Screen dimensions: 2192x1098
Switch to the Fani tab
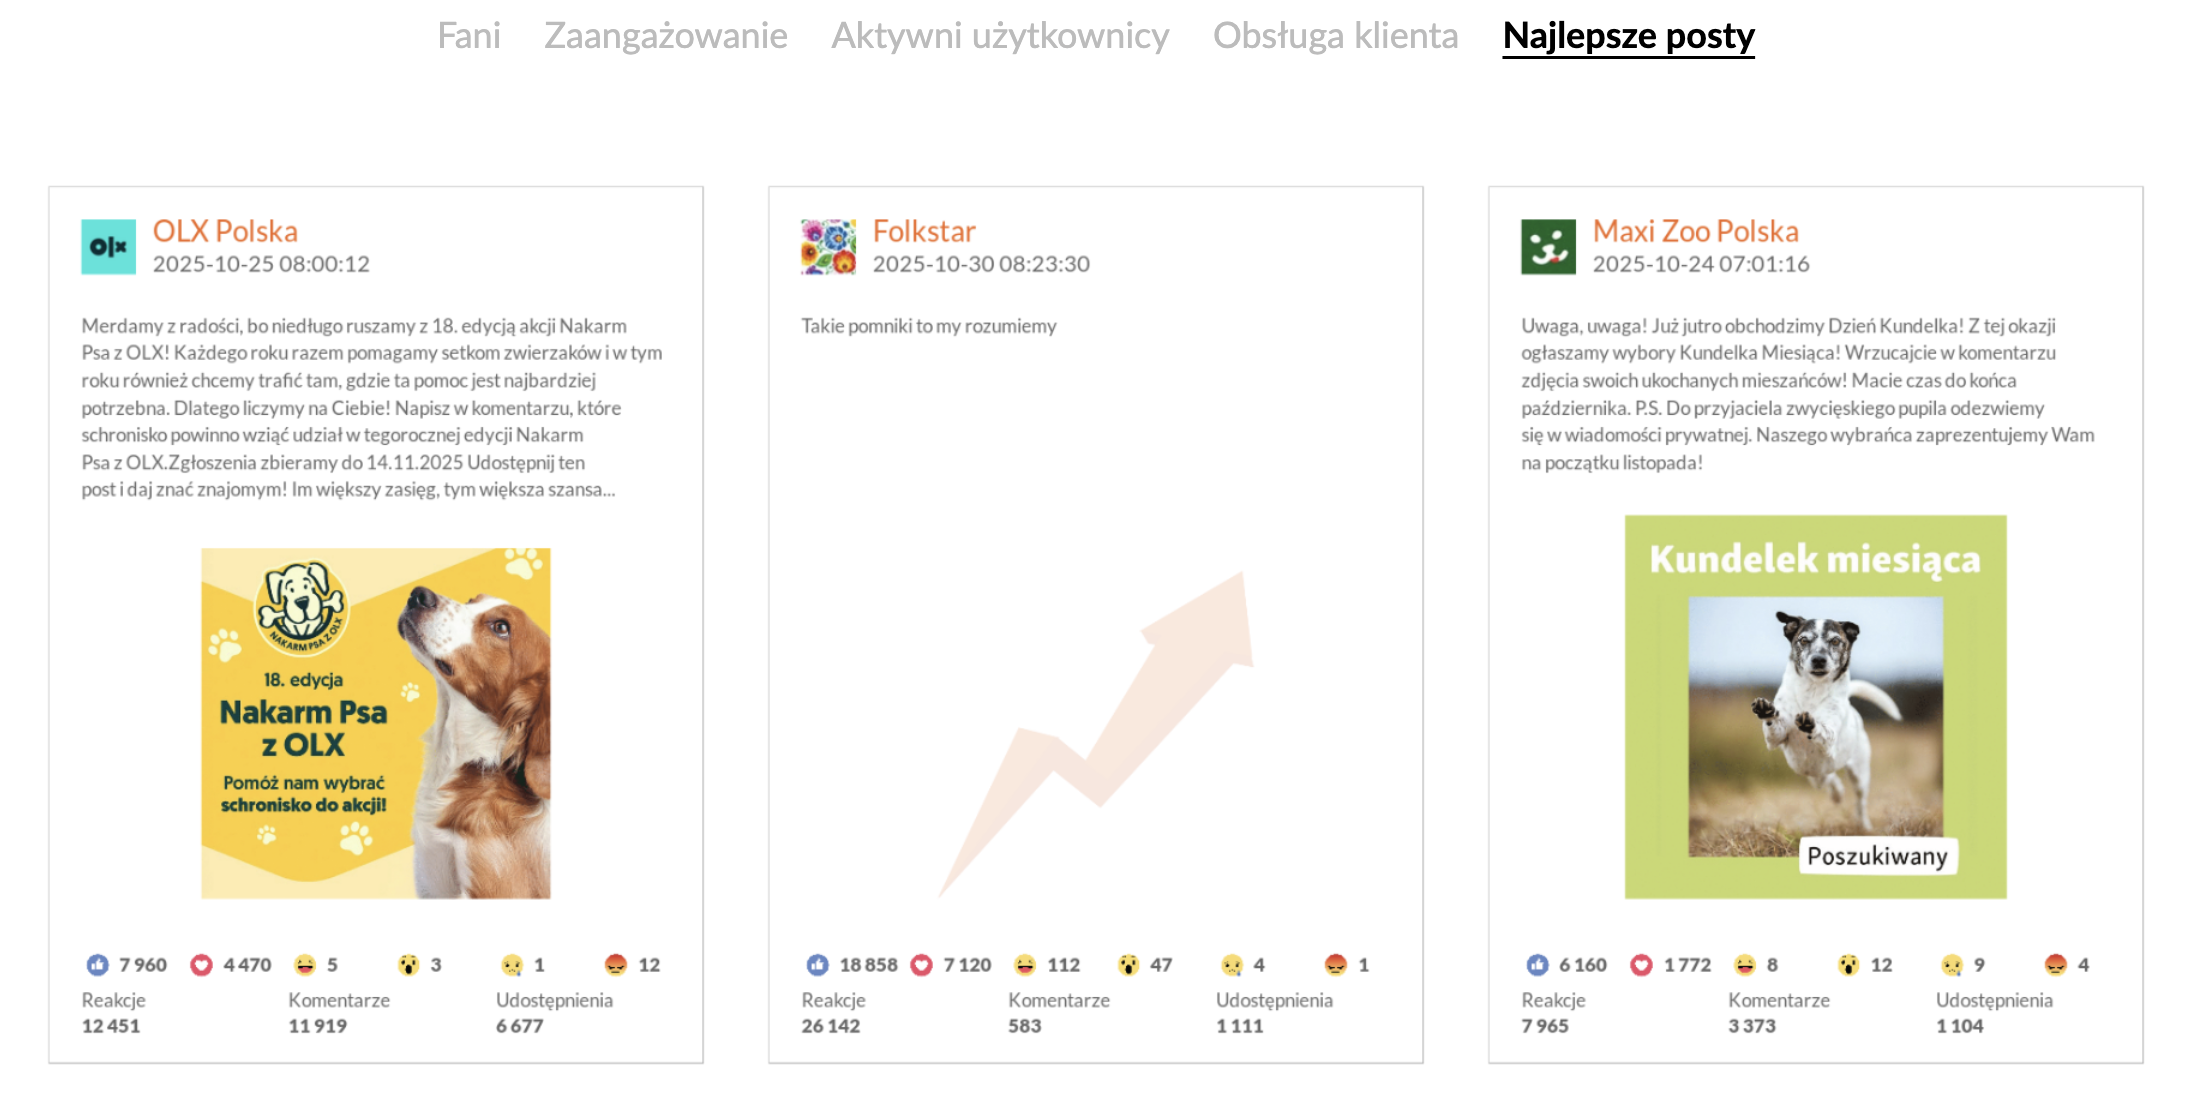point(469,36)
